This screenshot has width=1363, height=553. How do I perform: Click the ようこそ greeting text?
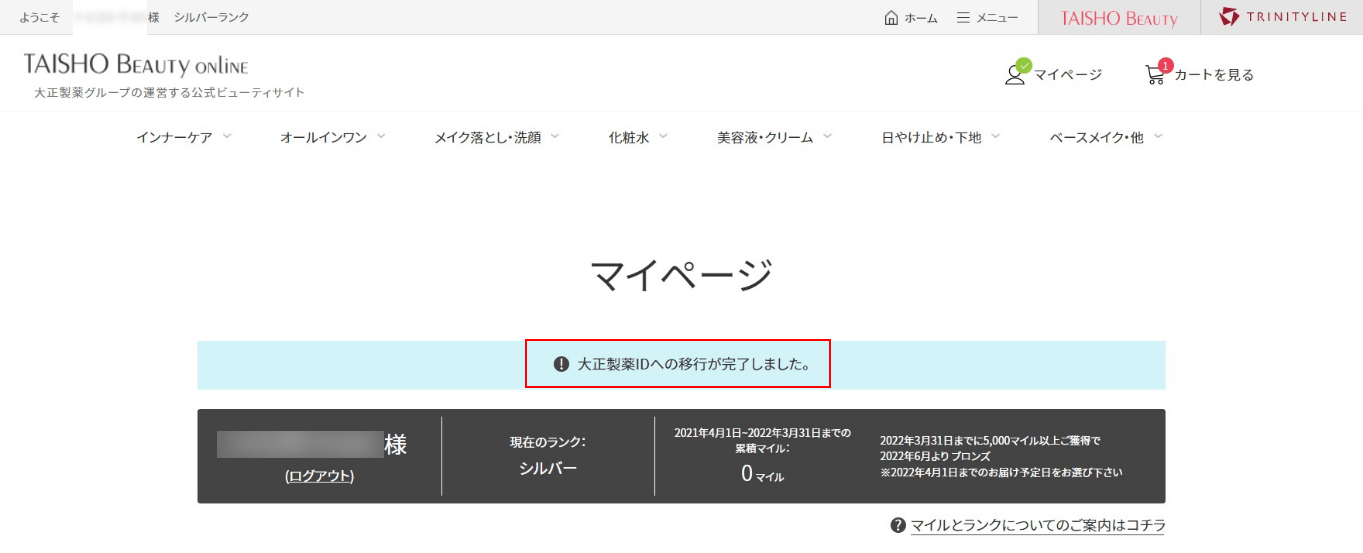tap(39, 18)
